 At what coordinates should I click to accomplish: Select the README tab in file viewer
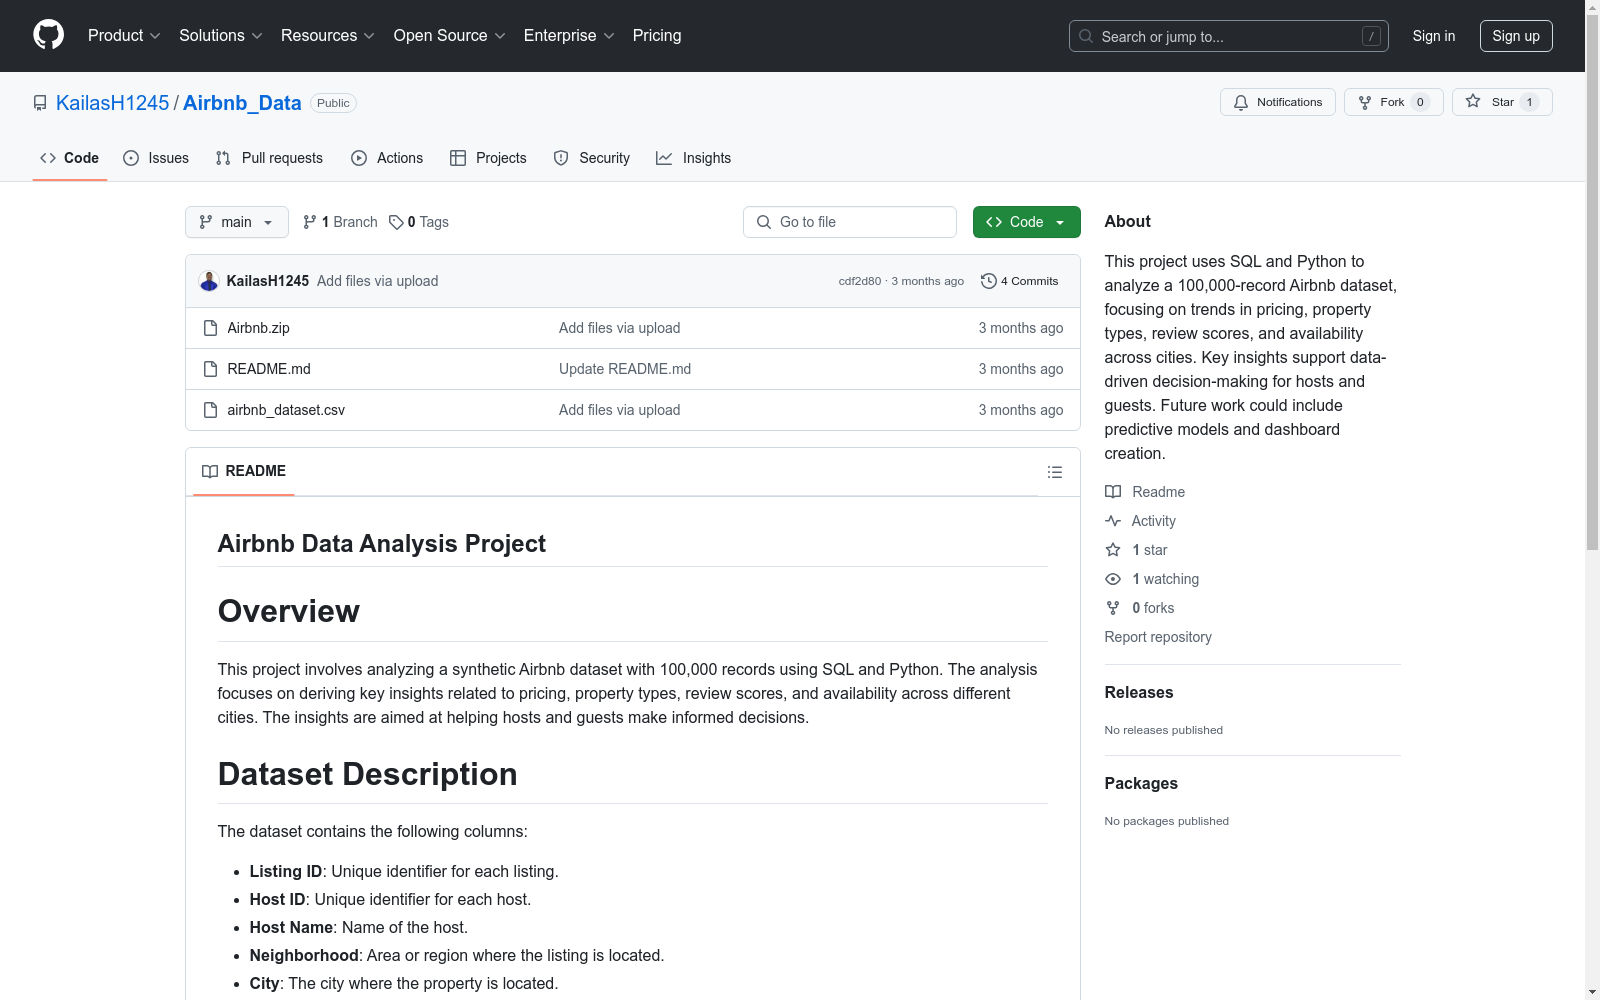244,471
